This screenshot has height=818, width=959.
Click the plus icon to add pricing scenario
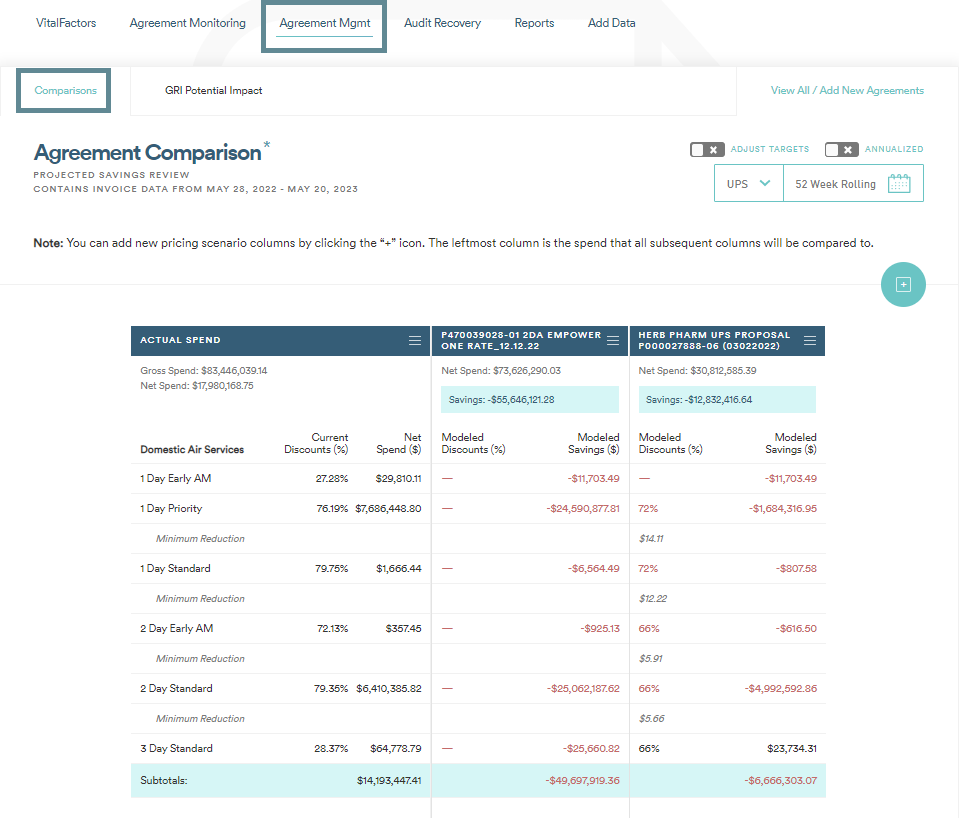pyautogui.click(x=903, y=284)
